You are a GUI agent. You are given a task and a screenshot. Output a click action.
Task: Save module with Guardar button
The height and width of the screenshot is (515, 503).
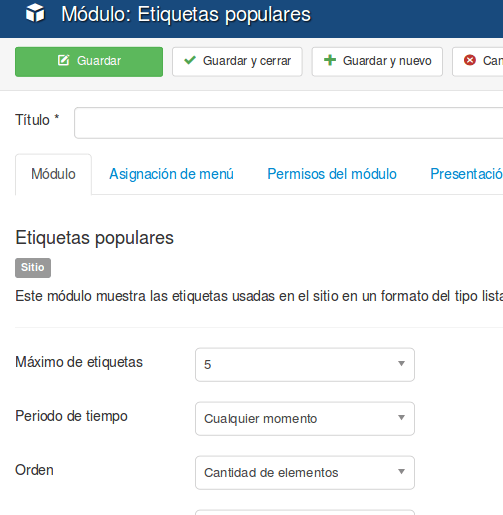[89, 62]
